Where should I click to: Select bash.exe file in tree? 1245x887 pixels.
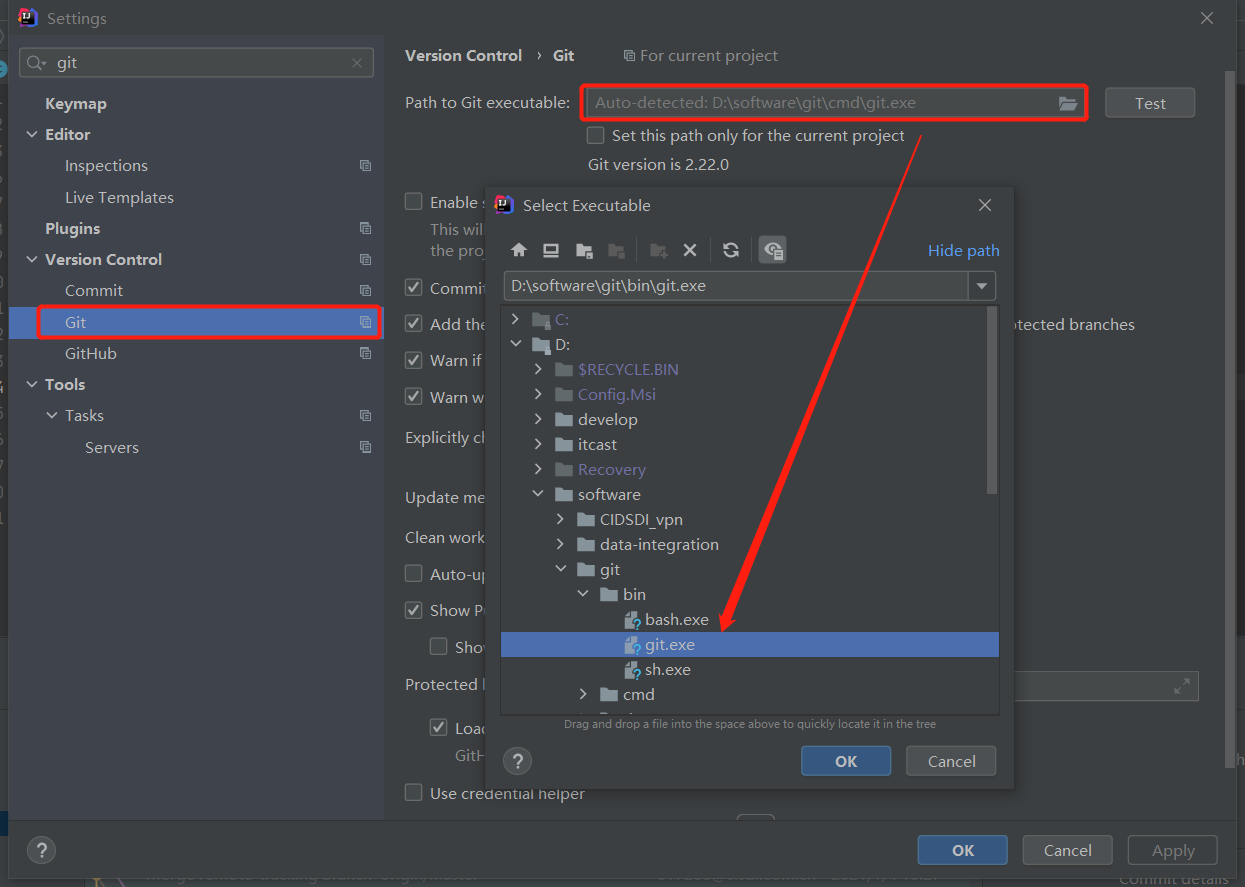click(676, 620)
